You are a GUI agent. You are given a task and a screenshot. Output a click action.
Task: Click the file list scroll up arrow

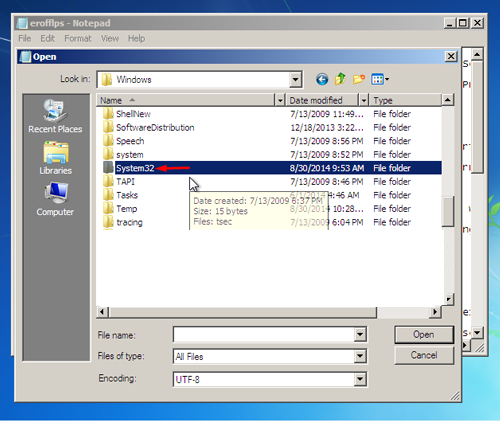[448, 100]
